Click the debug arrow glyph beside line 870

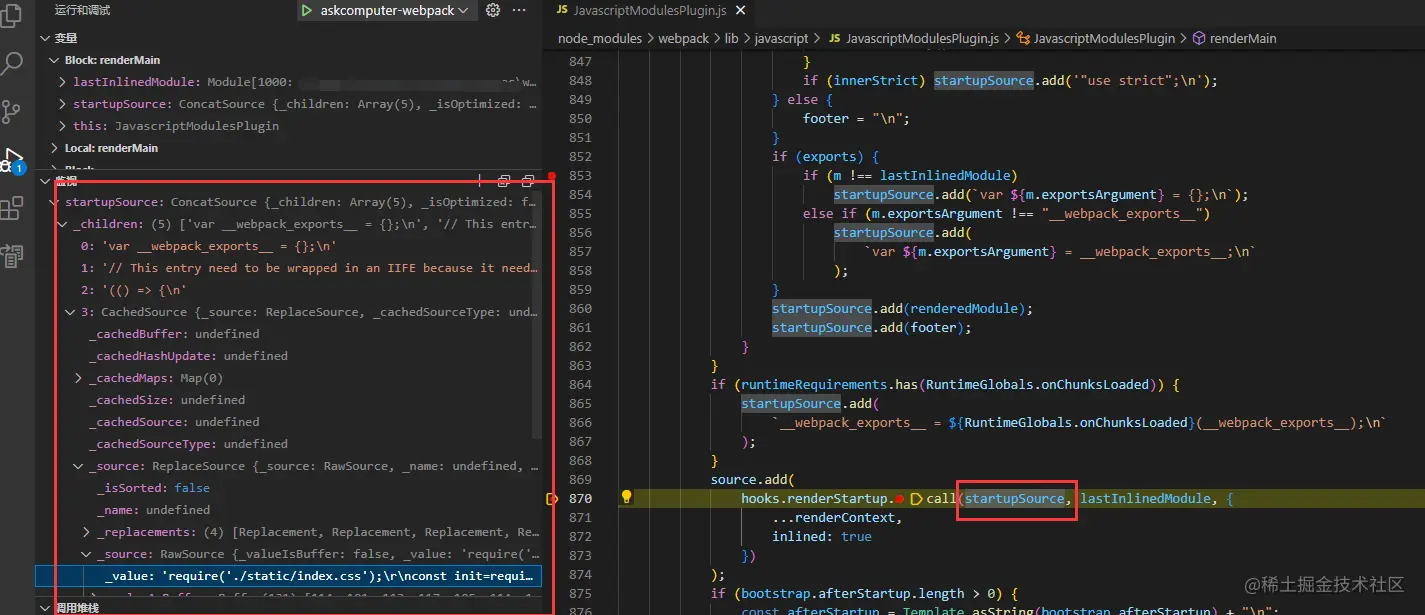click(x=551, y=498)
